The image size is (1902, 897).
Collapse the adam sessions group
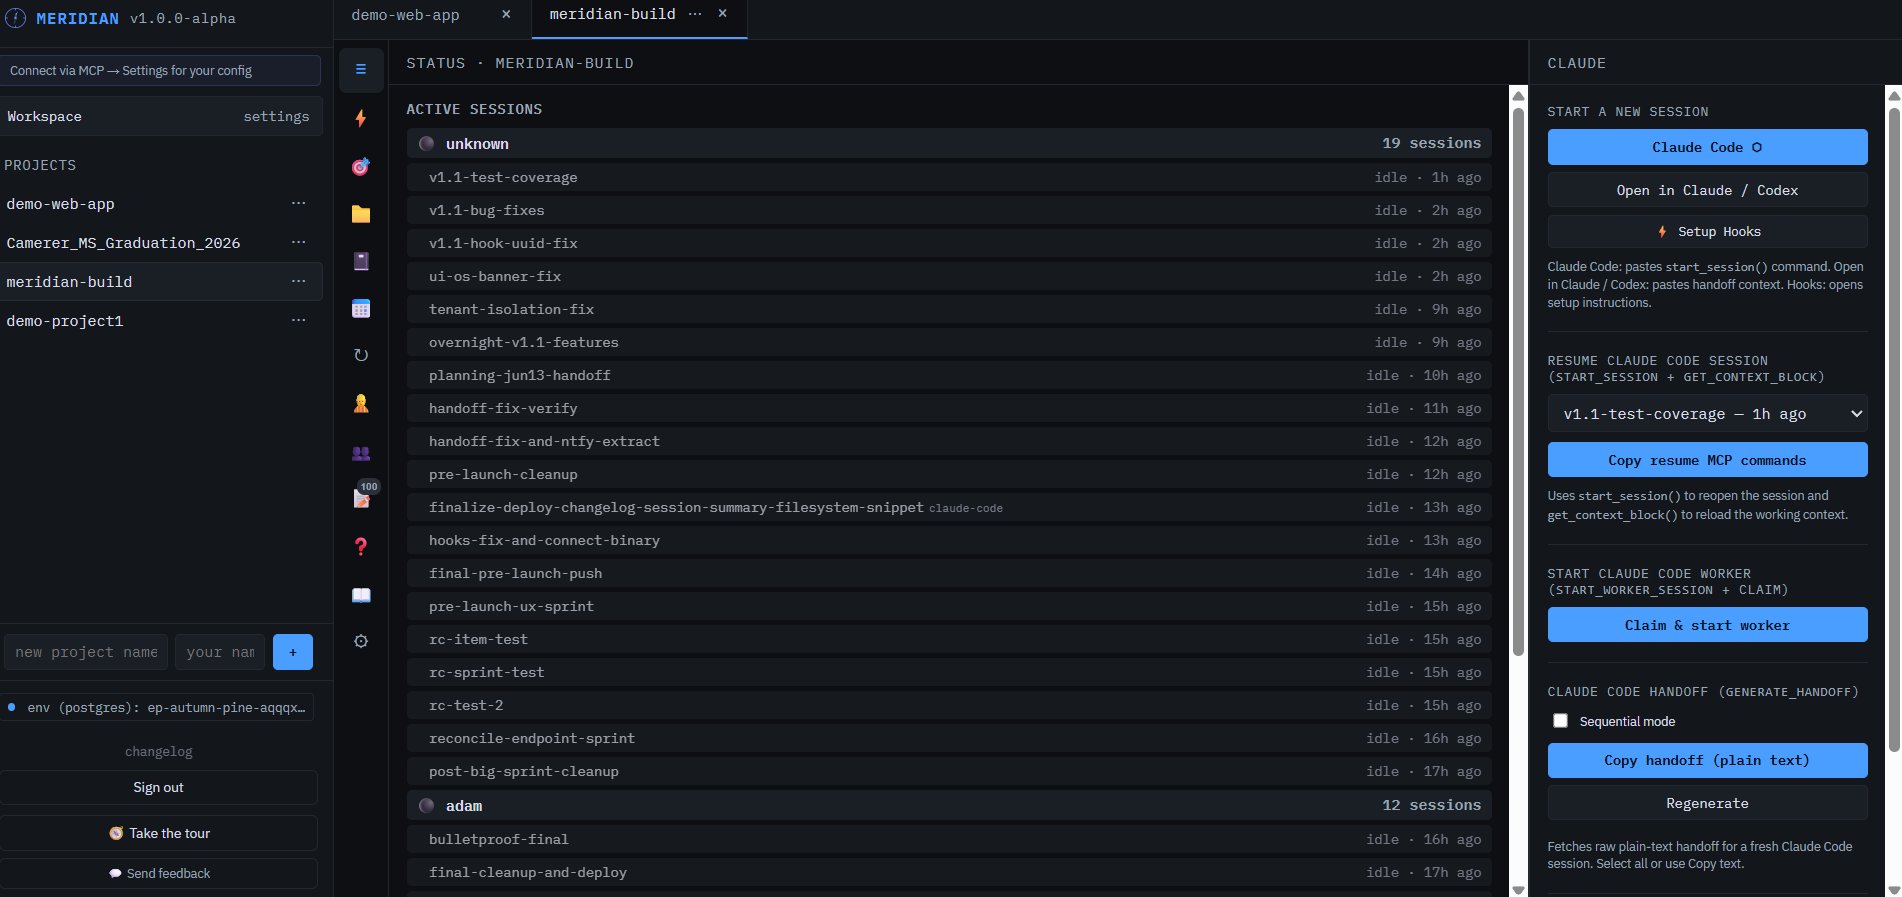point(949,805)
